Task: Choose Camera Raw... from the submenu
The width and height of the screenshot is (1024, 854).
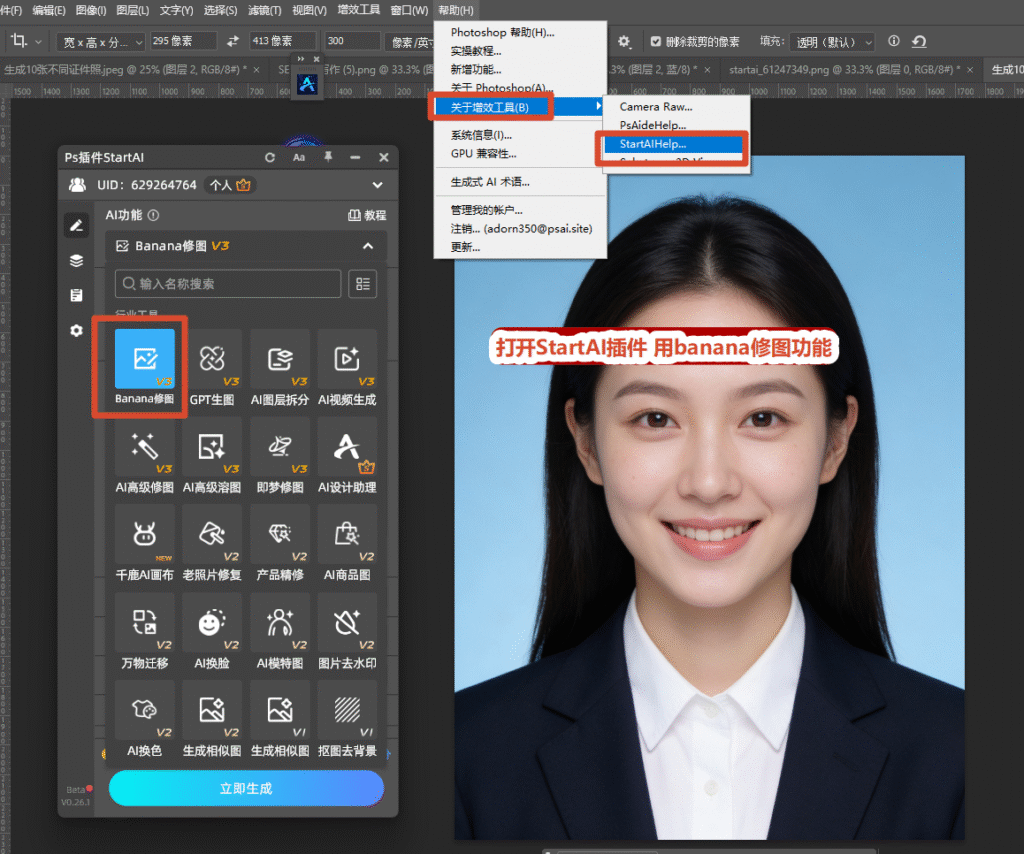Action: click(656, 106)
